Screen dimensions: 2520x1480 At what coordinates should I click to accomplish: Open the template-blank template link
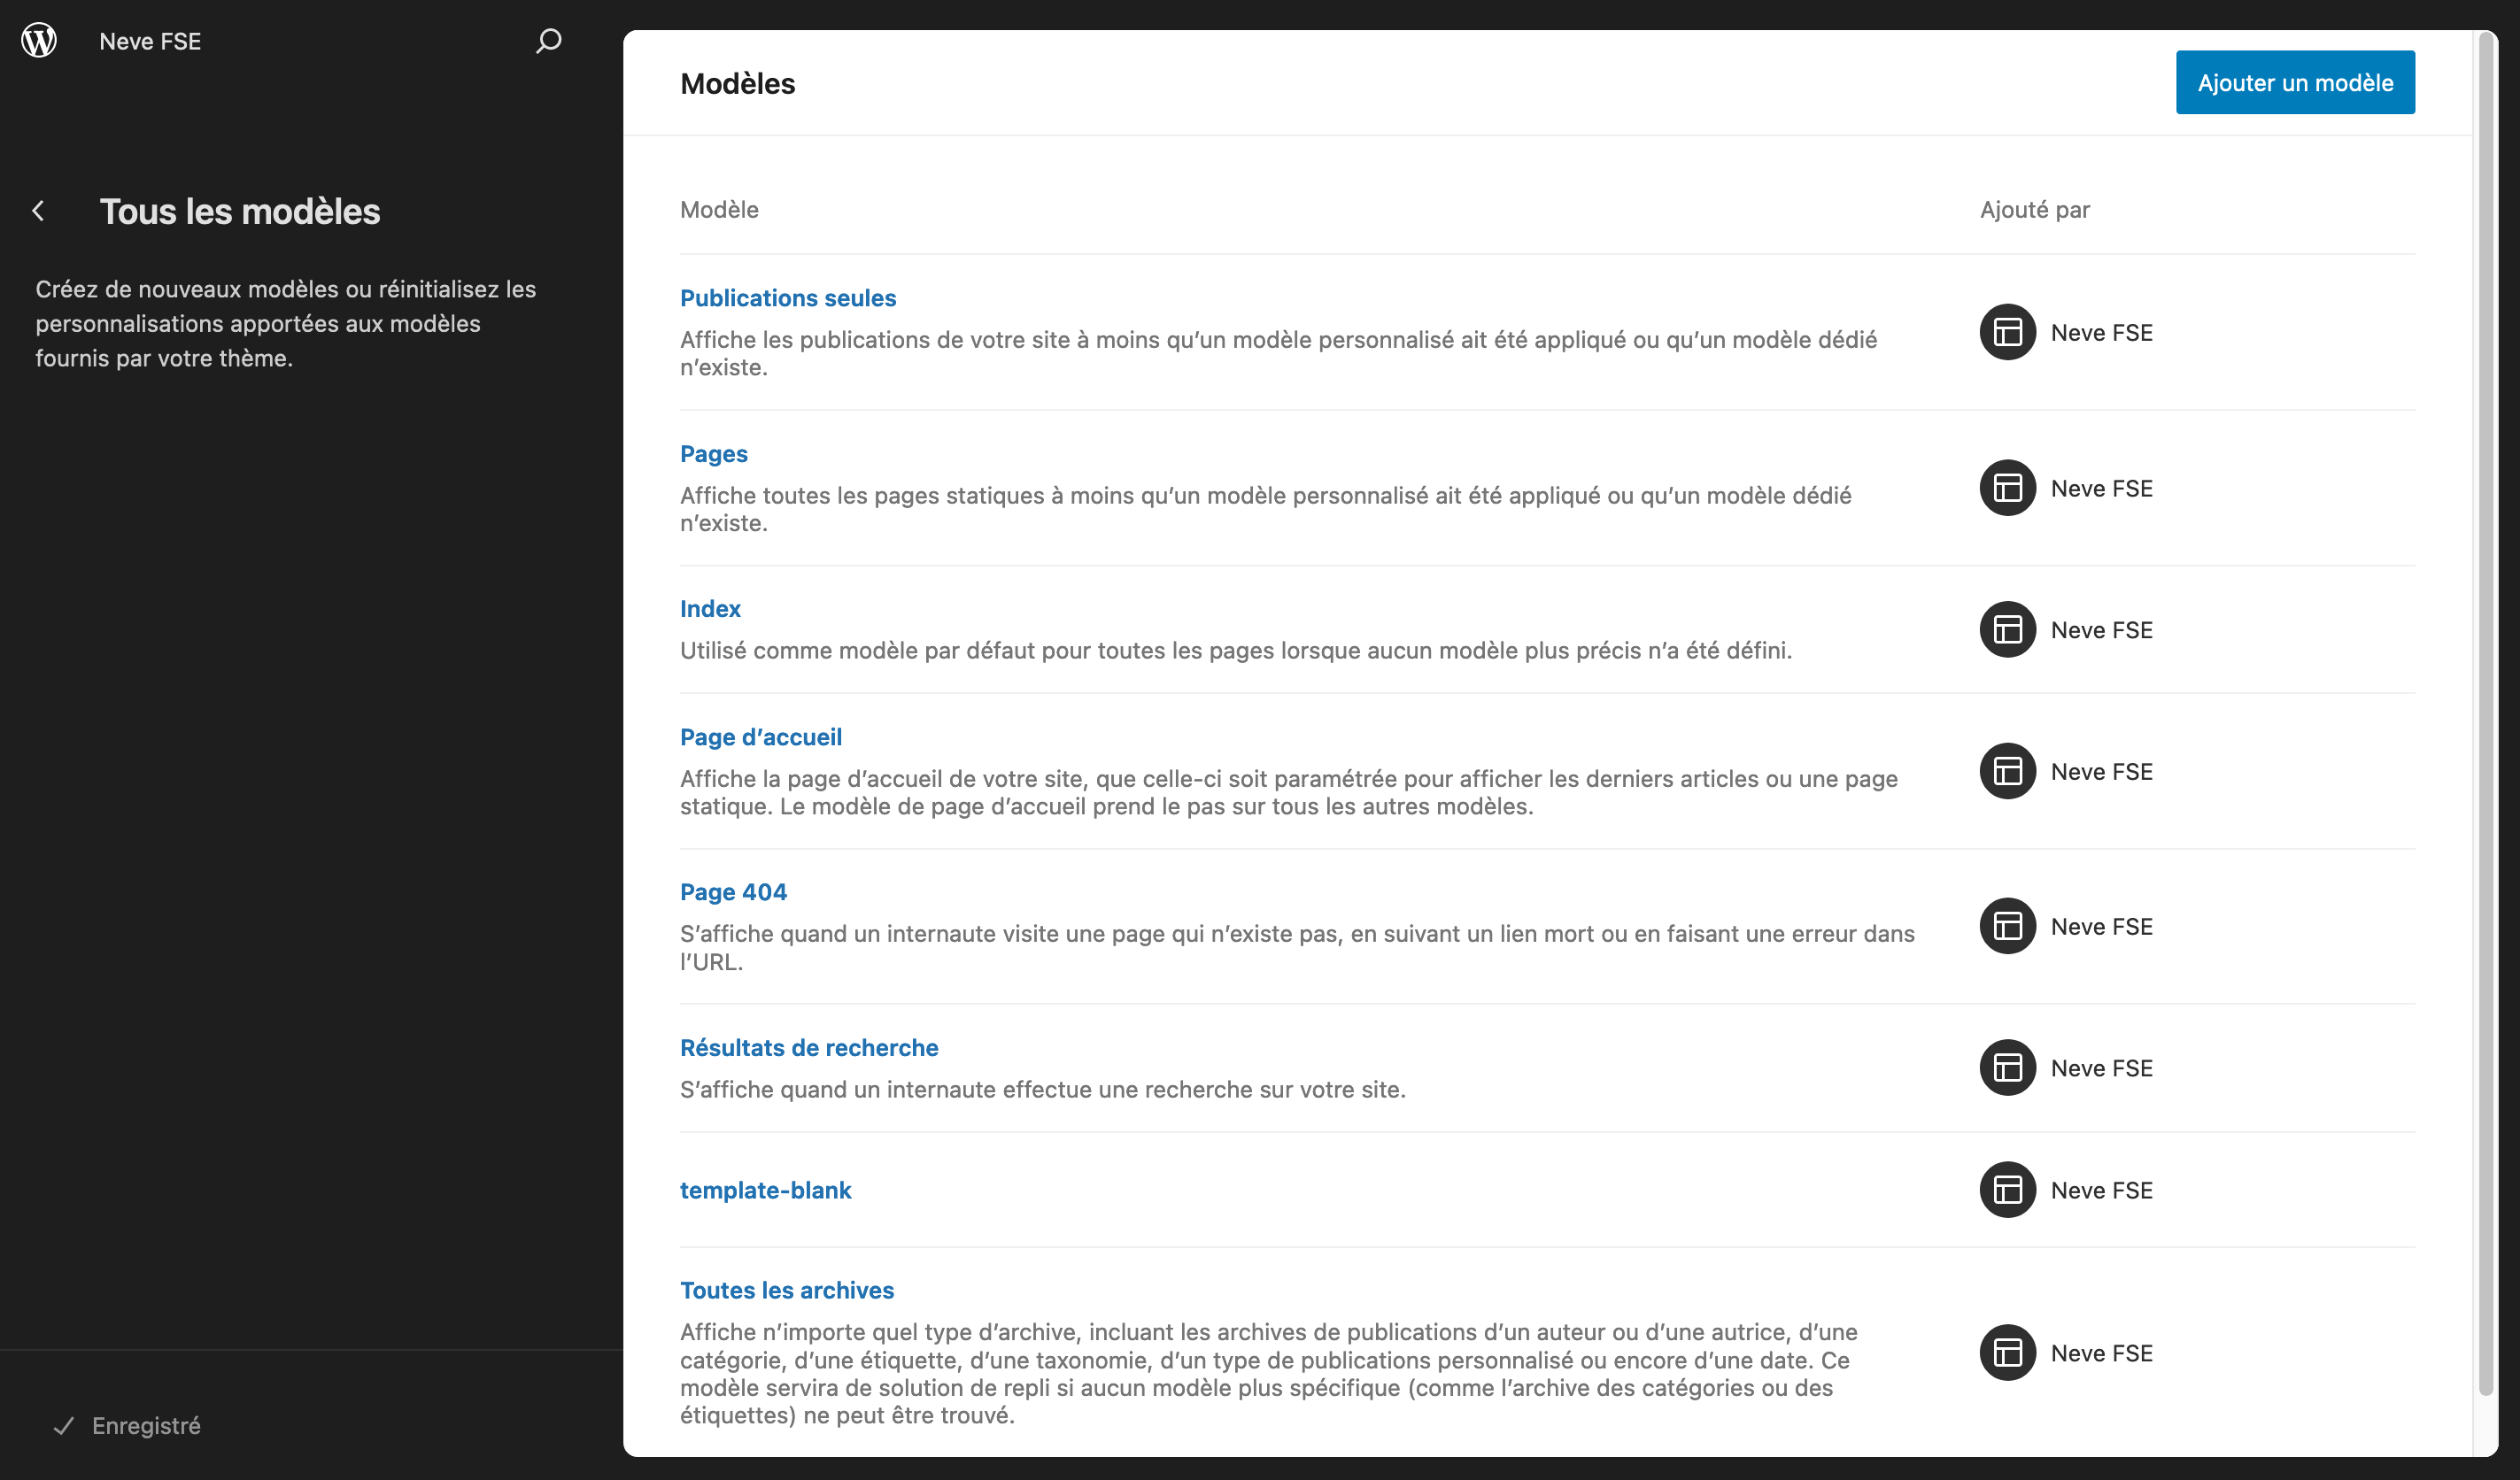(765, 1190)
